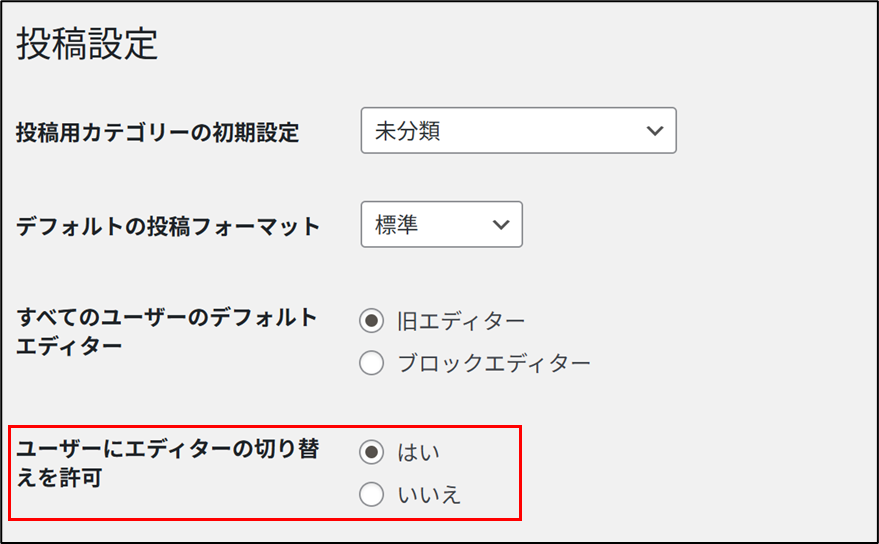
Task: Click the すべてのユーザーのデフォルトエディター label
Action: coord(167,331)
